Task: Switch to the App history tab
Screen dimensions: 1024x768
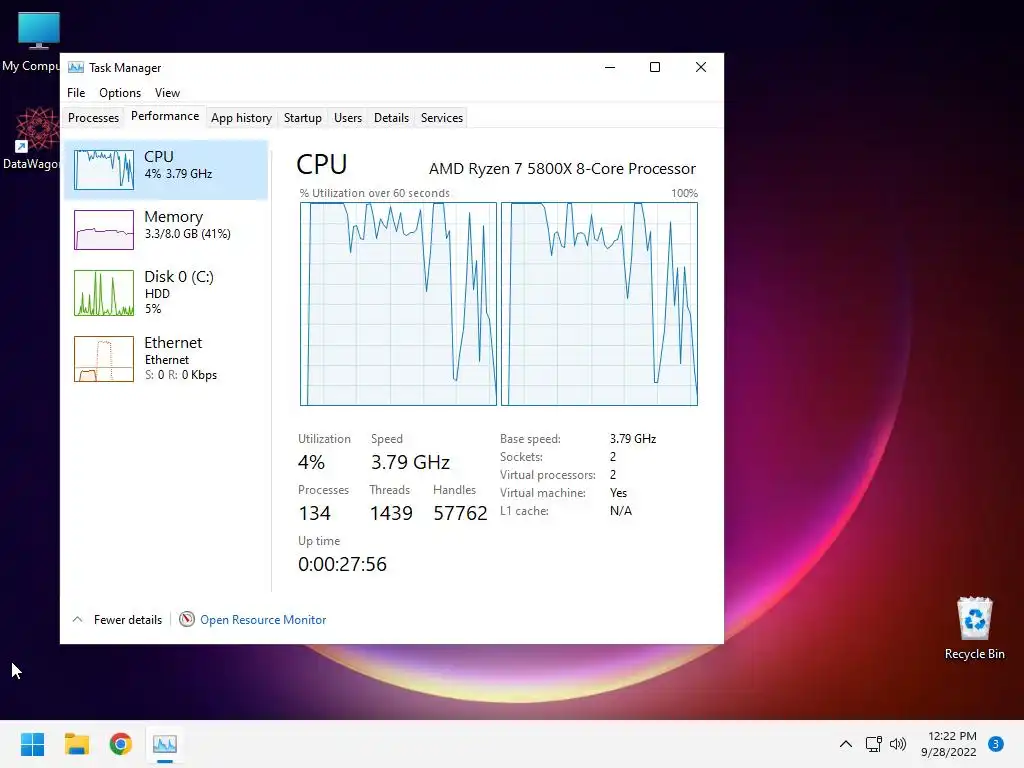Action: tap(241, 118)
